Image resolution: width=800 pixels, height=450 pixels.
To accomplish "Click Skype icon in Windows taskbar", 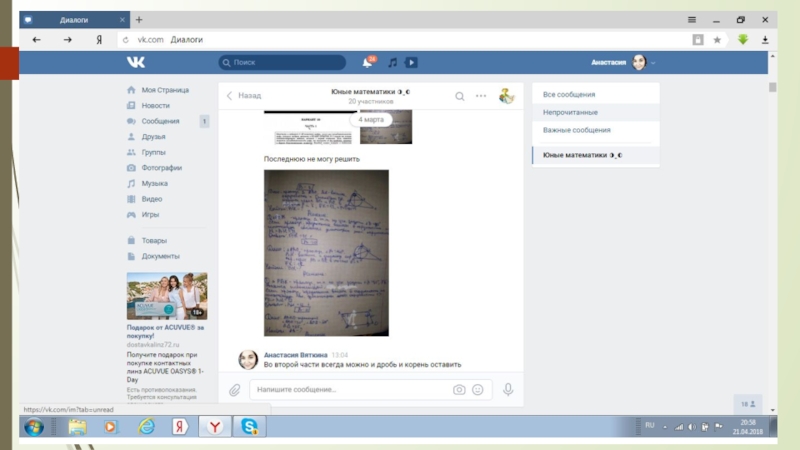I will tap(248, 427).
